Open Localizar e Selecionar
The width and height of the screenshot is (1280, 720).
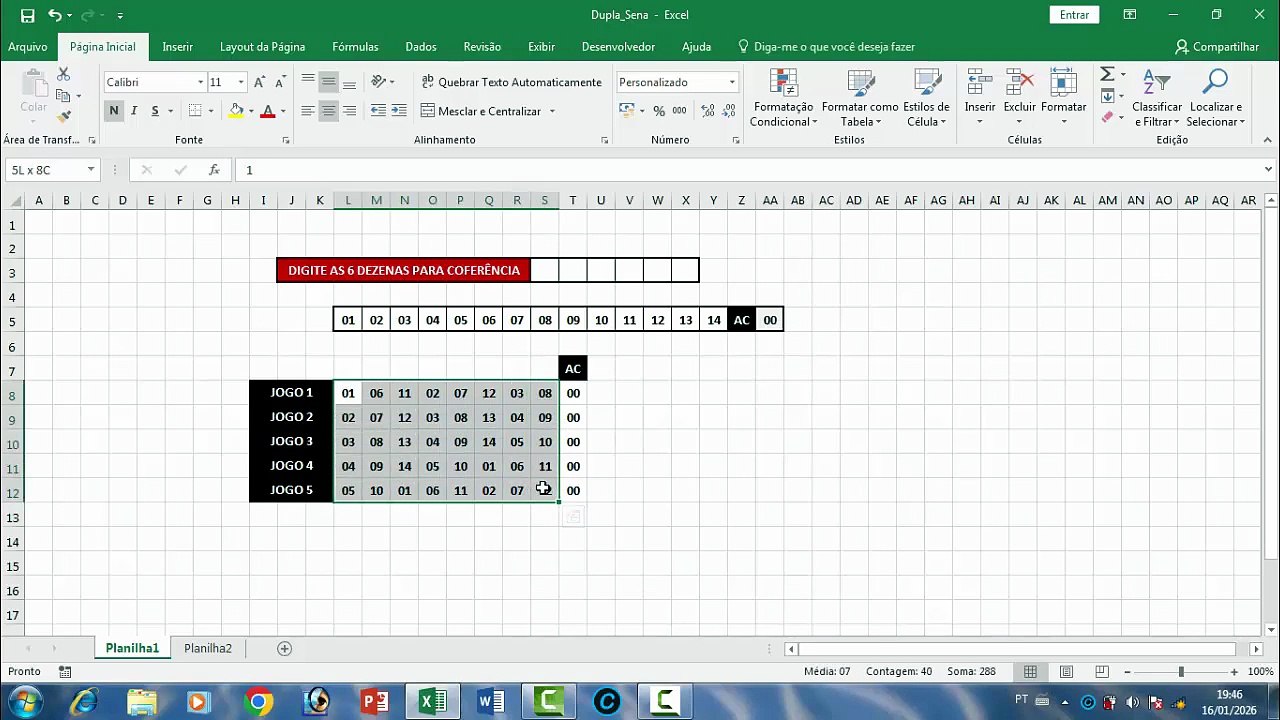point(1216,98)
